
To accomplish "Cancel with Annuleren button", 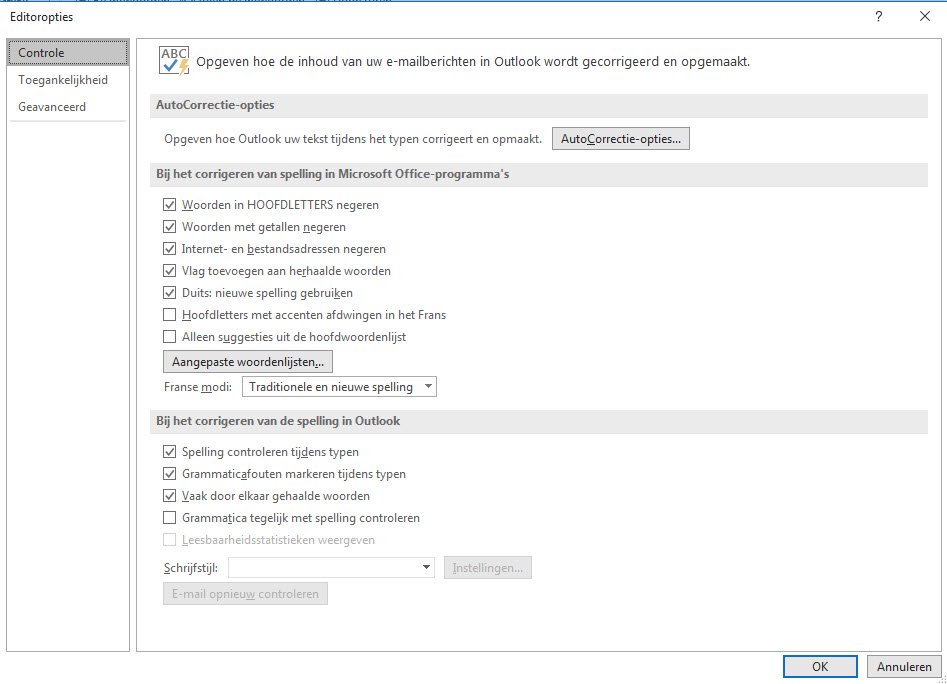I will click(x=904, y=666).
